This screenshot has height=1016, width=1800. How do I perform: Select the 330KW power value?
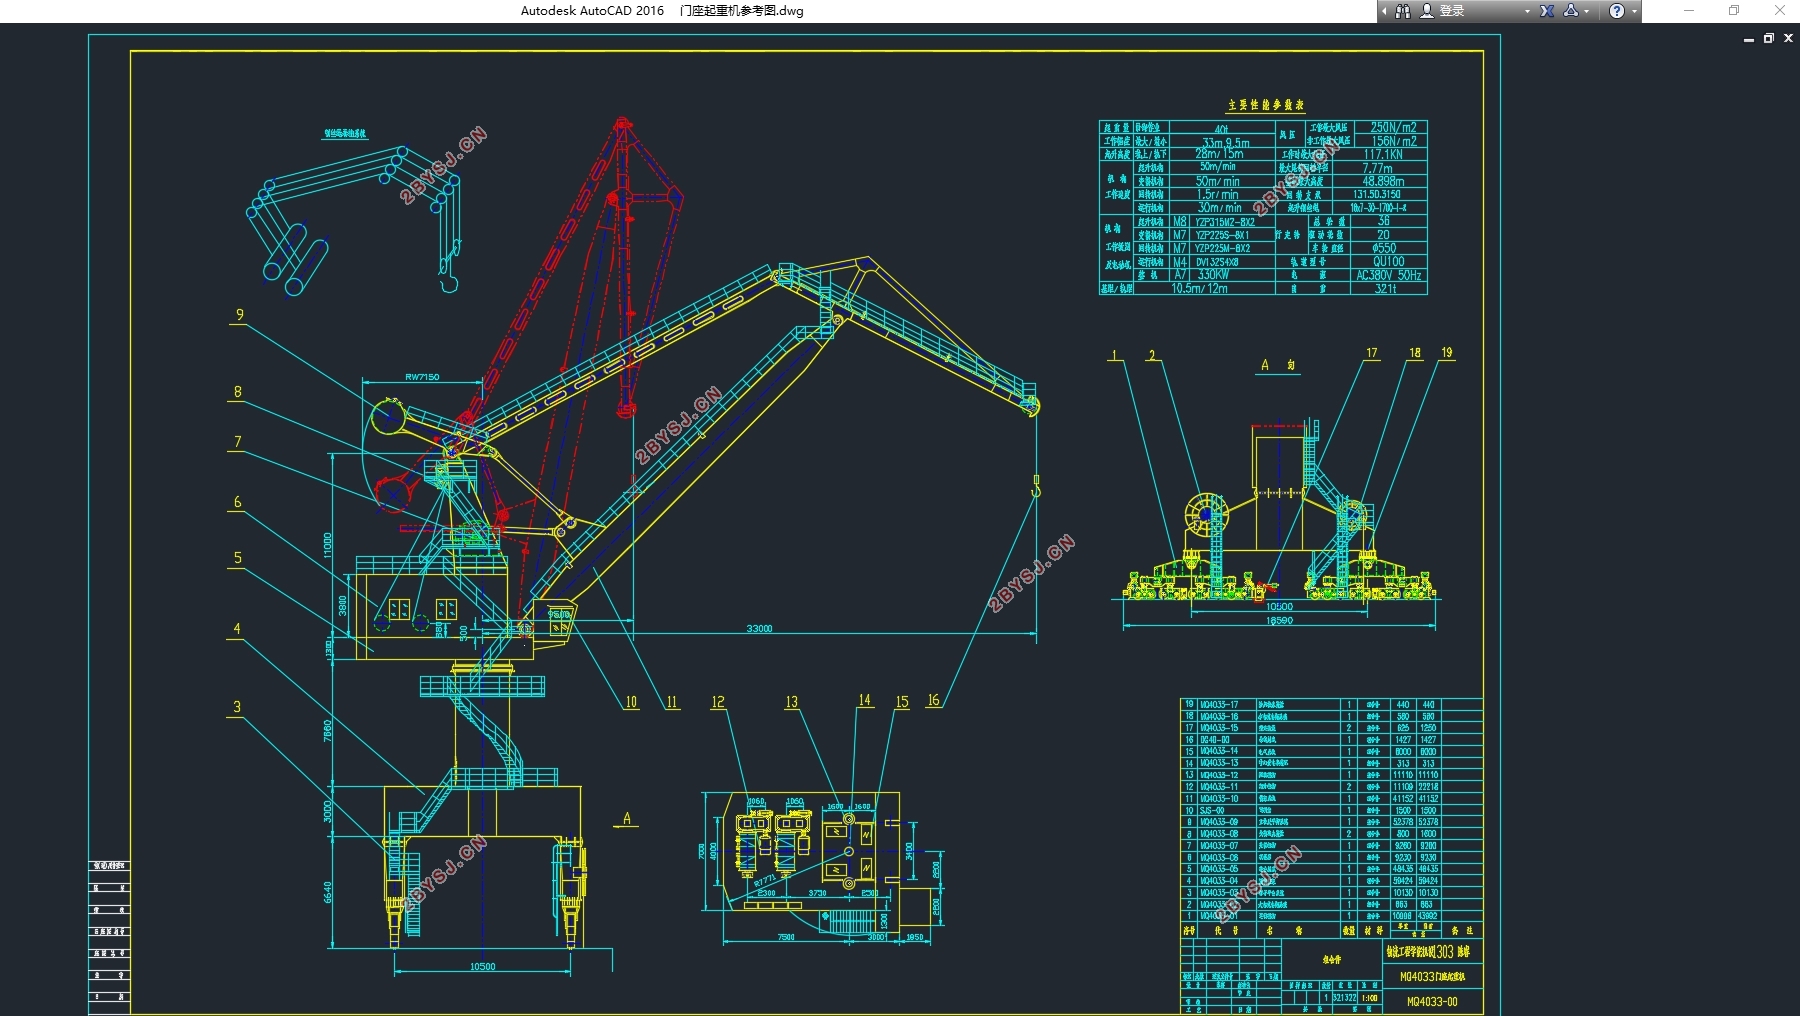1213,275
